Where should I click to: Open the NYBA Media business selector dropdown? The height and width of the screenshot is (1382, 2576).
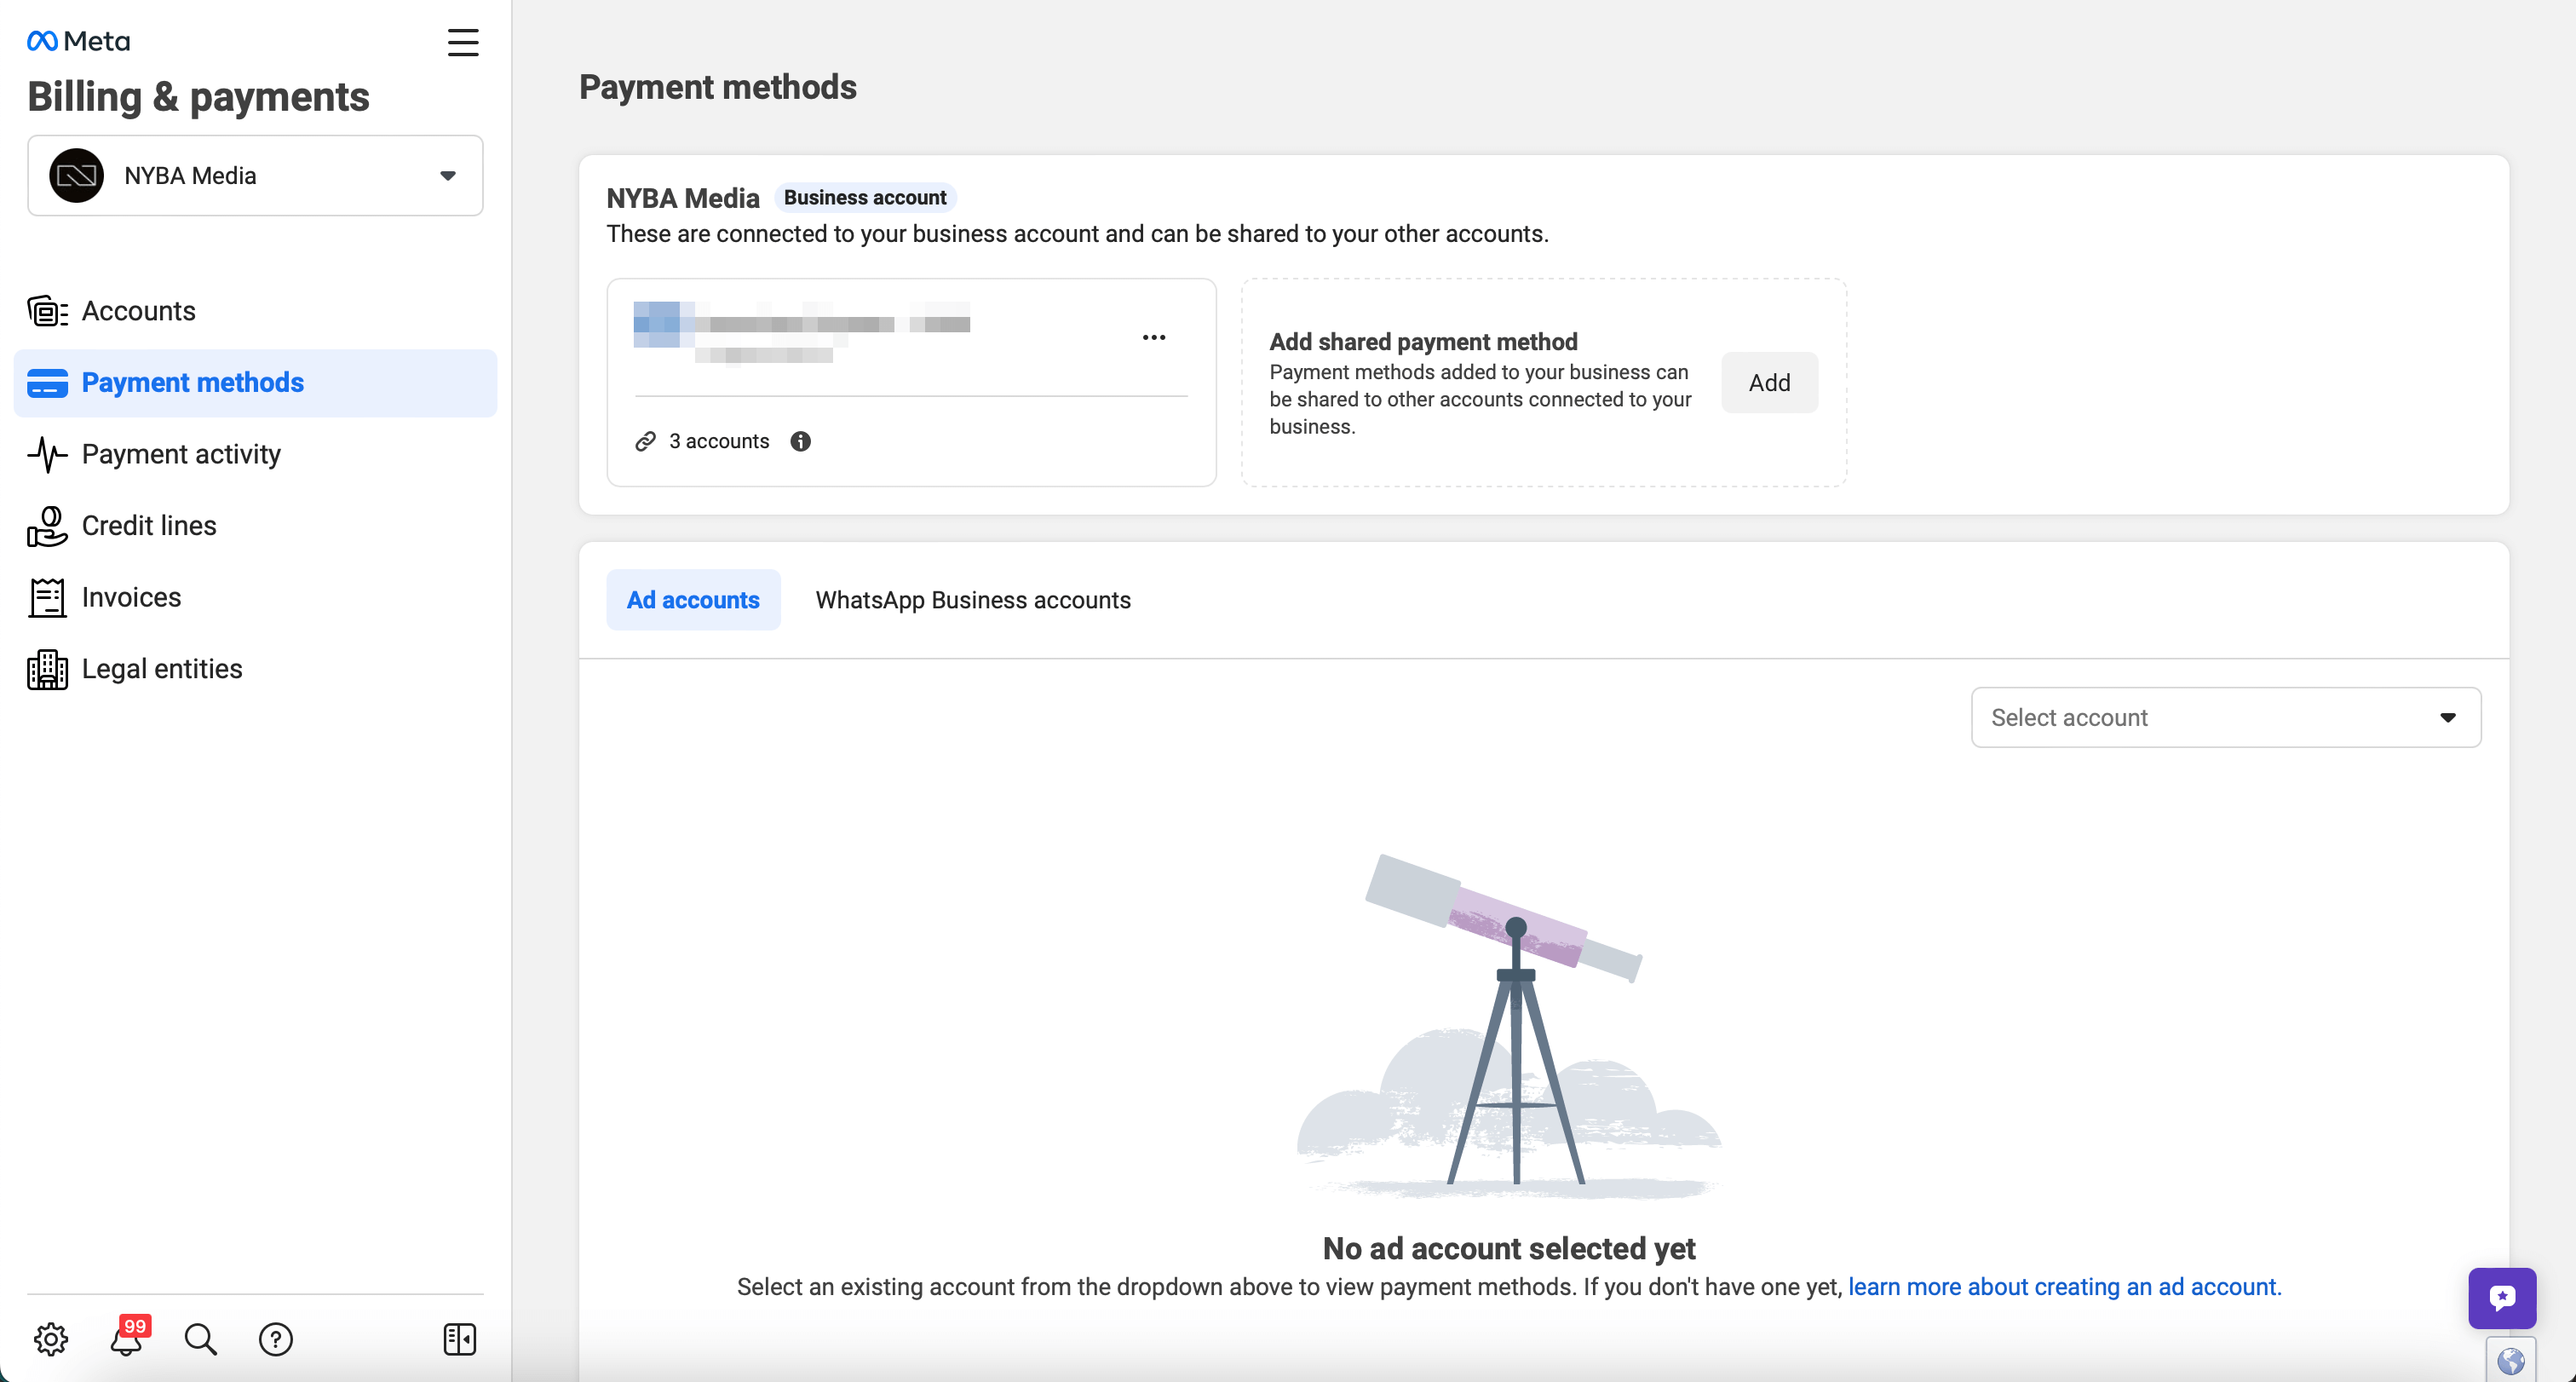pos(255,176)
